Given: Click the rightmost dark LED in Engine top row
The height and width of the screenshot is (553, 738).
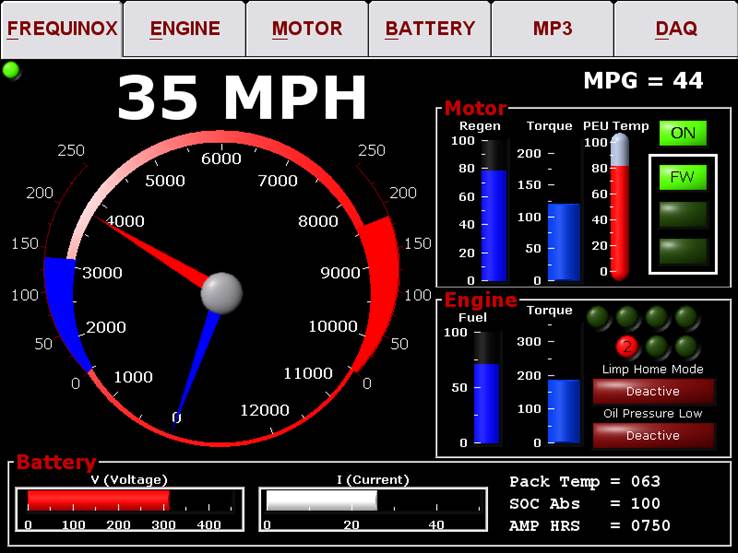Looking at the screenshot, I should (686, 318).
